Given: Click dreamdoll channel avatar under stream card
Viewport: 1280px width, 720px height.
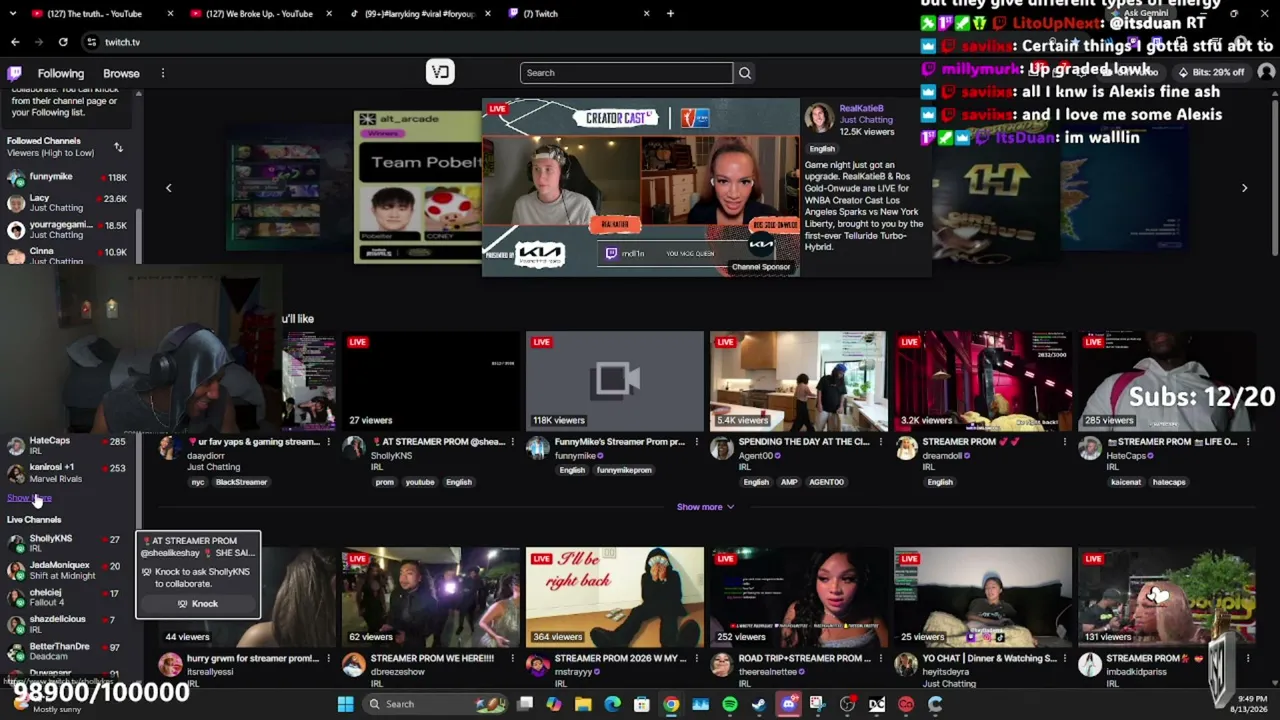Looking at the screenshot, I should coord(906,449).
